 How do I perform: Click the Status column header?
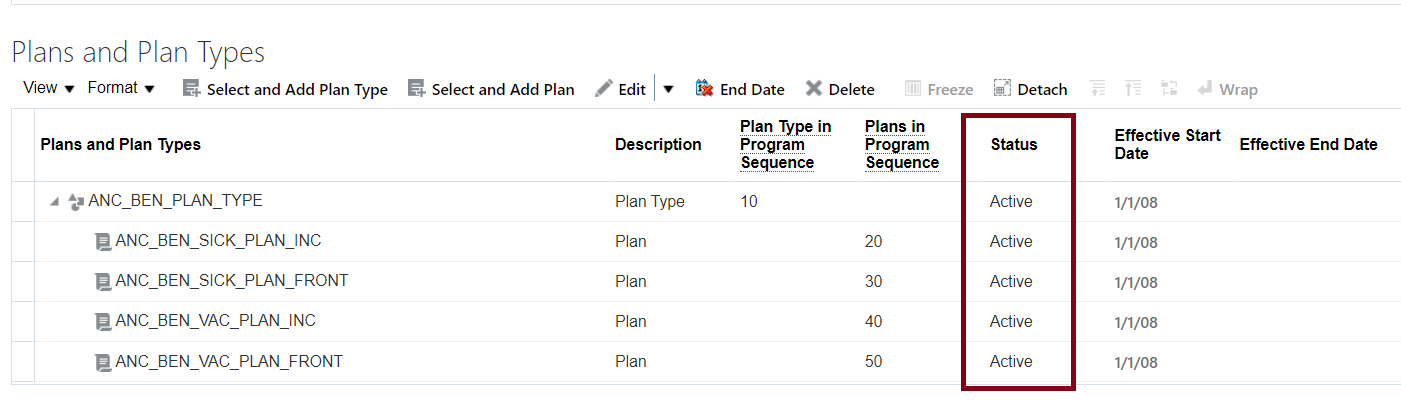[1014, 145]
